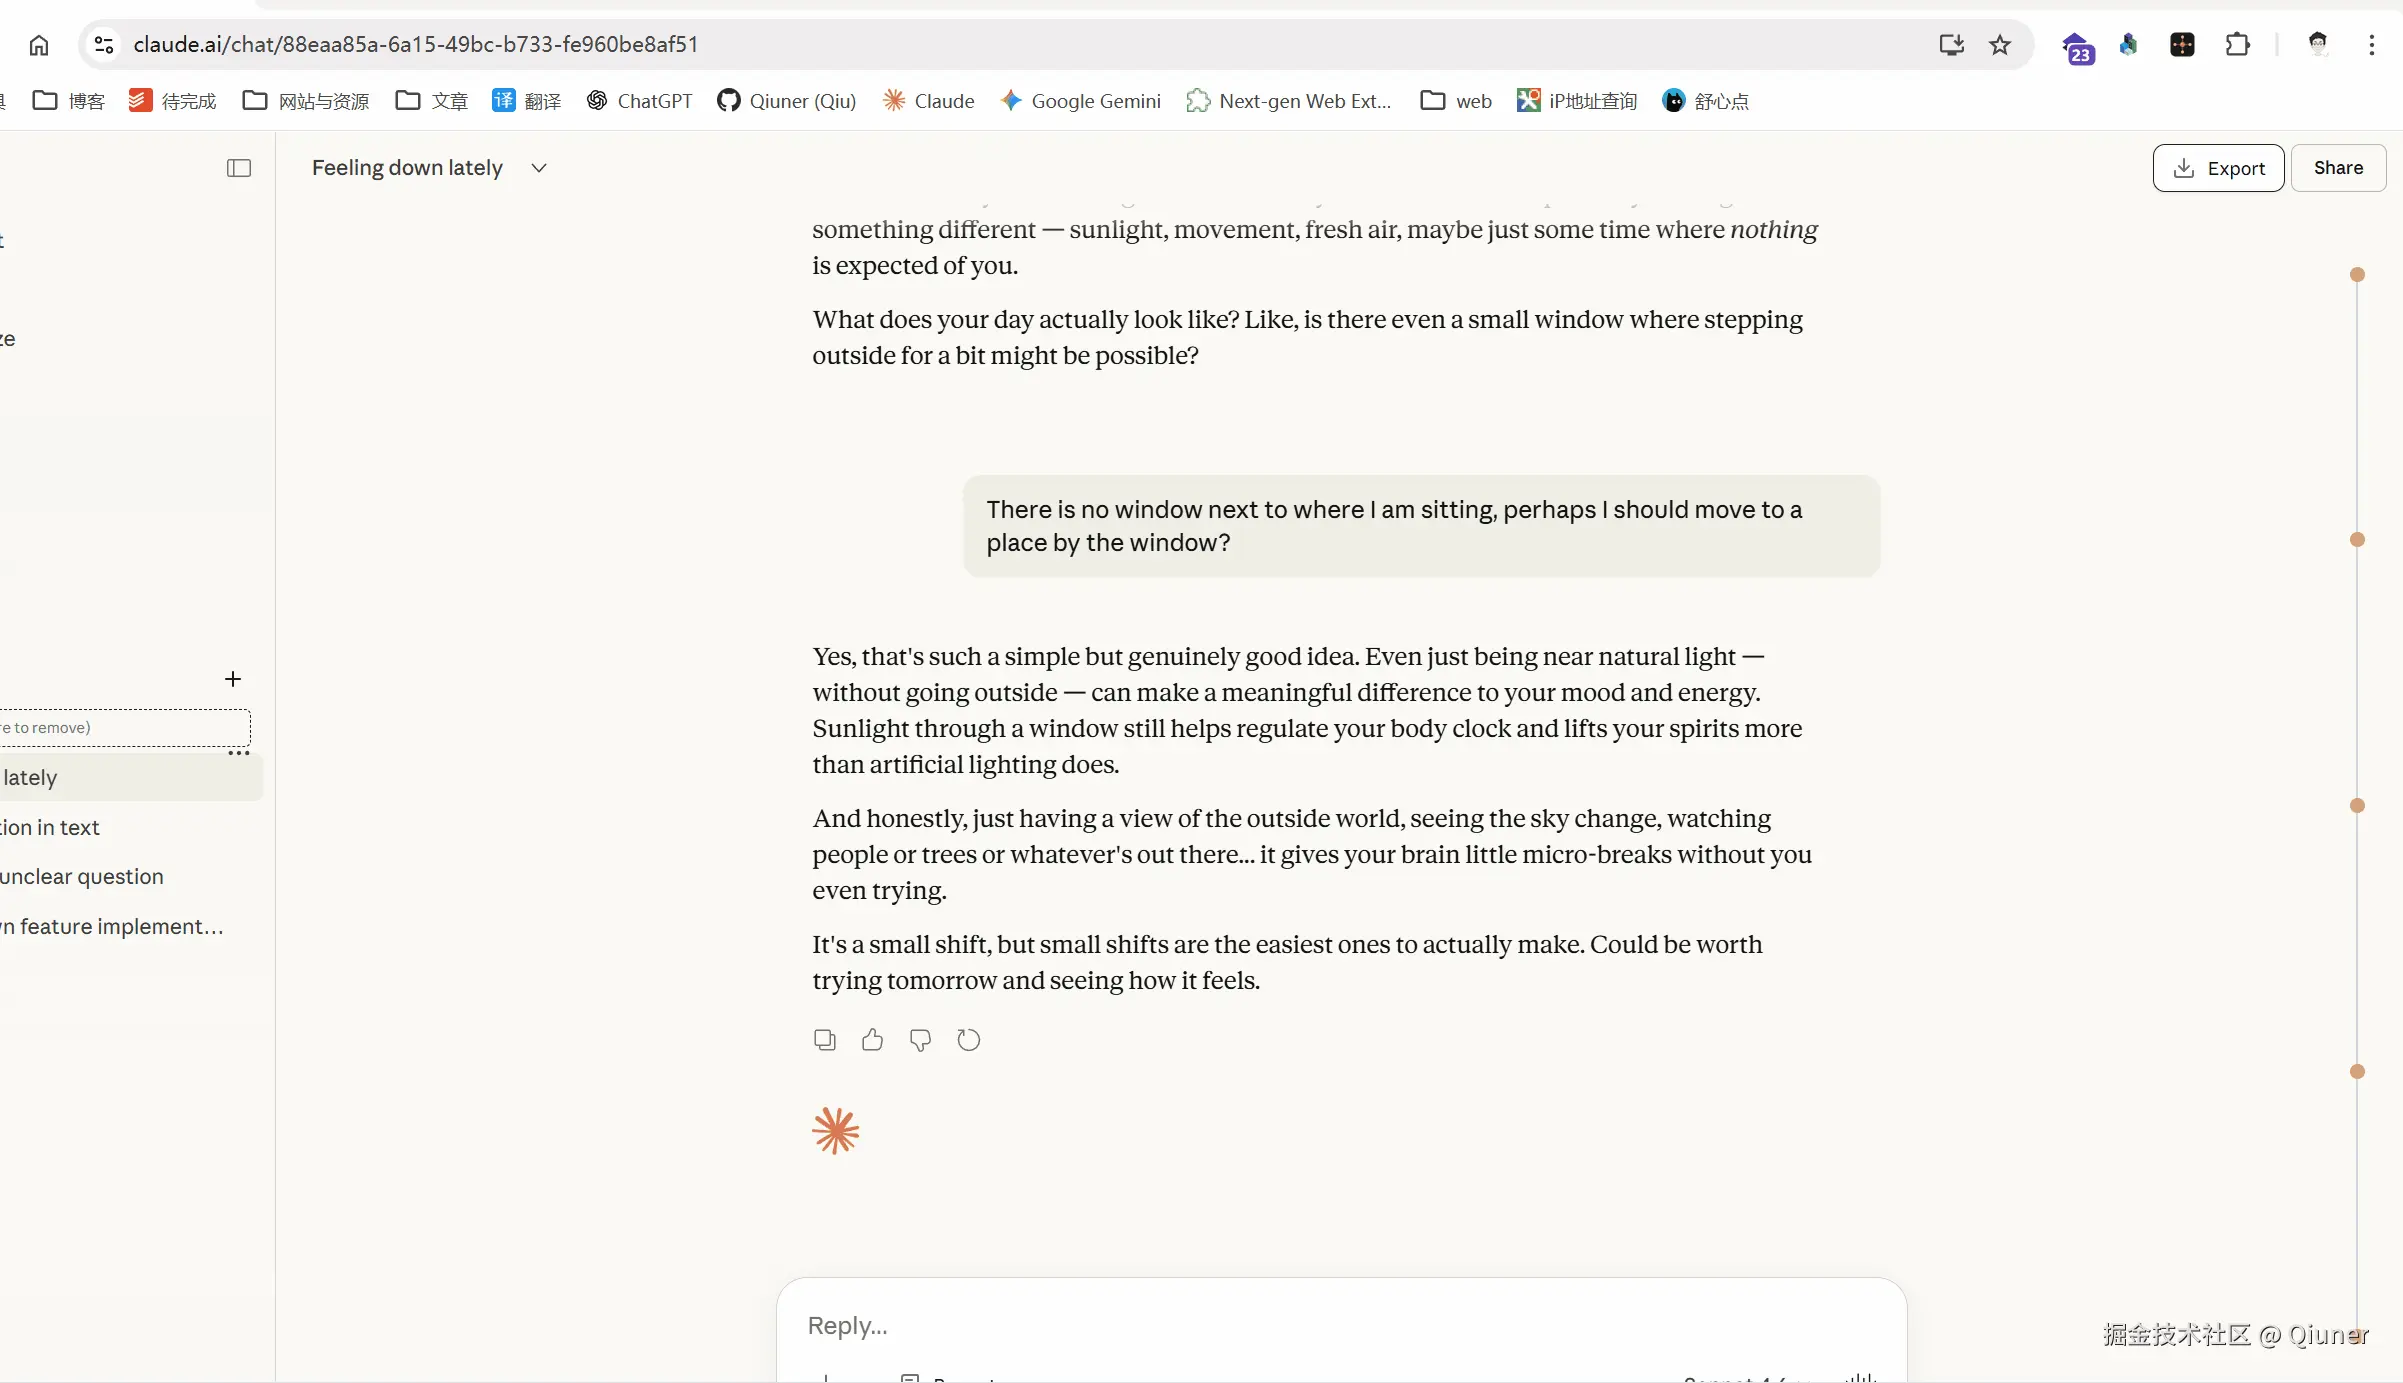Bookmark this page with star icon
Image resolution: width=2403 pixels, height=1383 pixels.
point(1999,45)
